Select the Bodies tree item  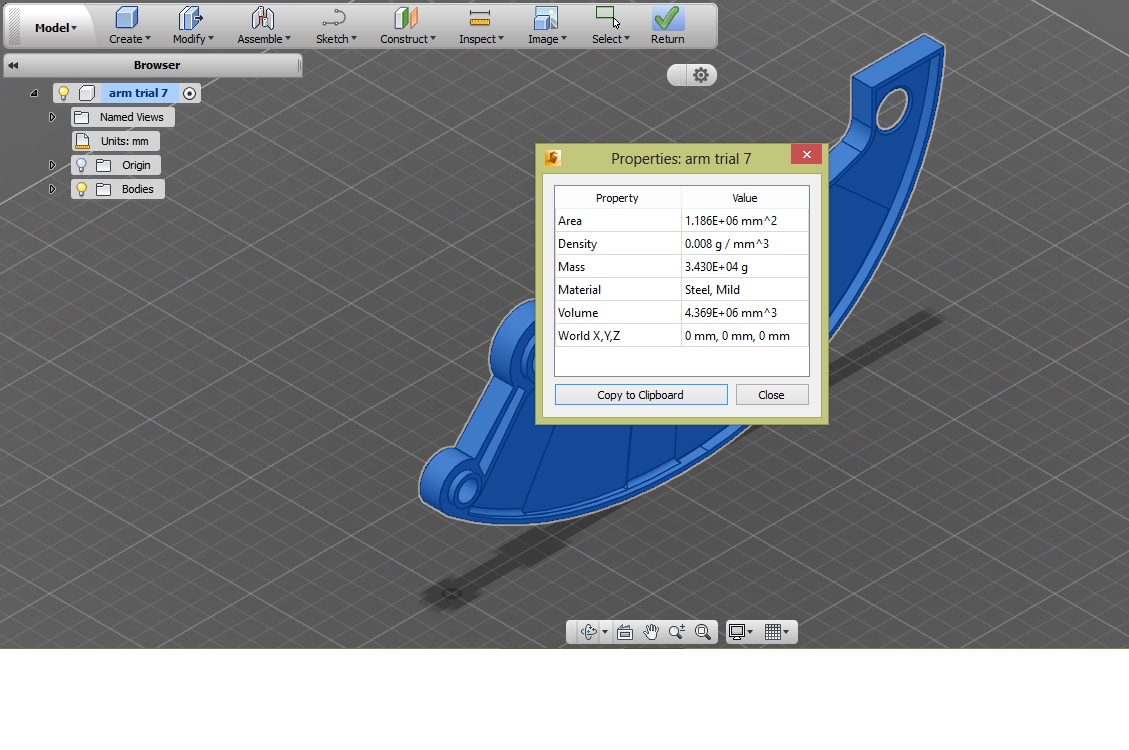tap(138, 189)
